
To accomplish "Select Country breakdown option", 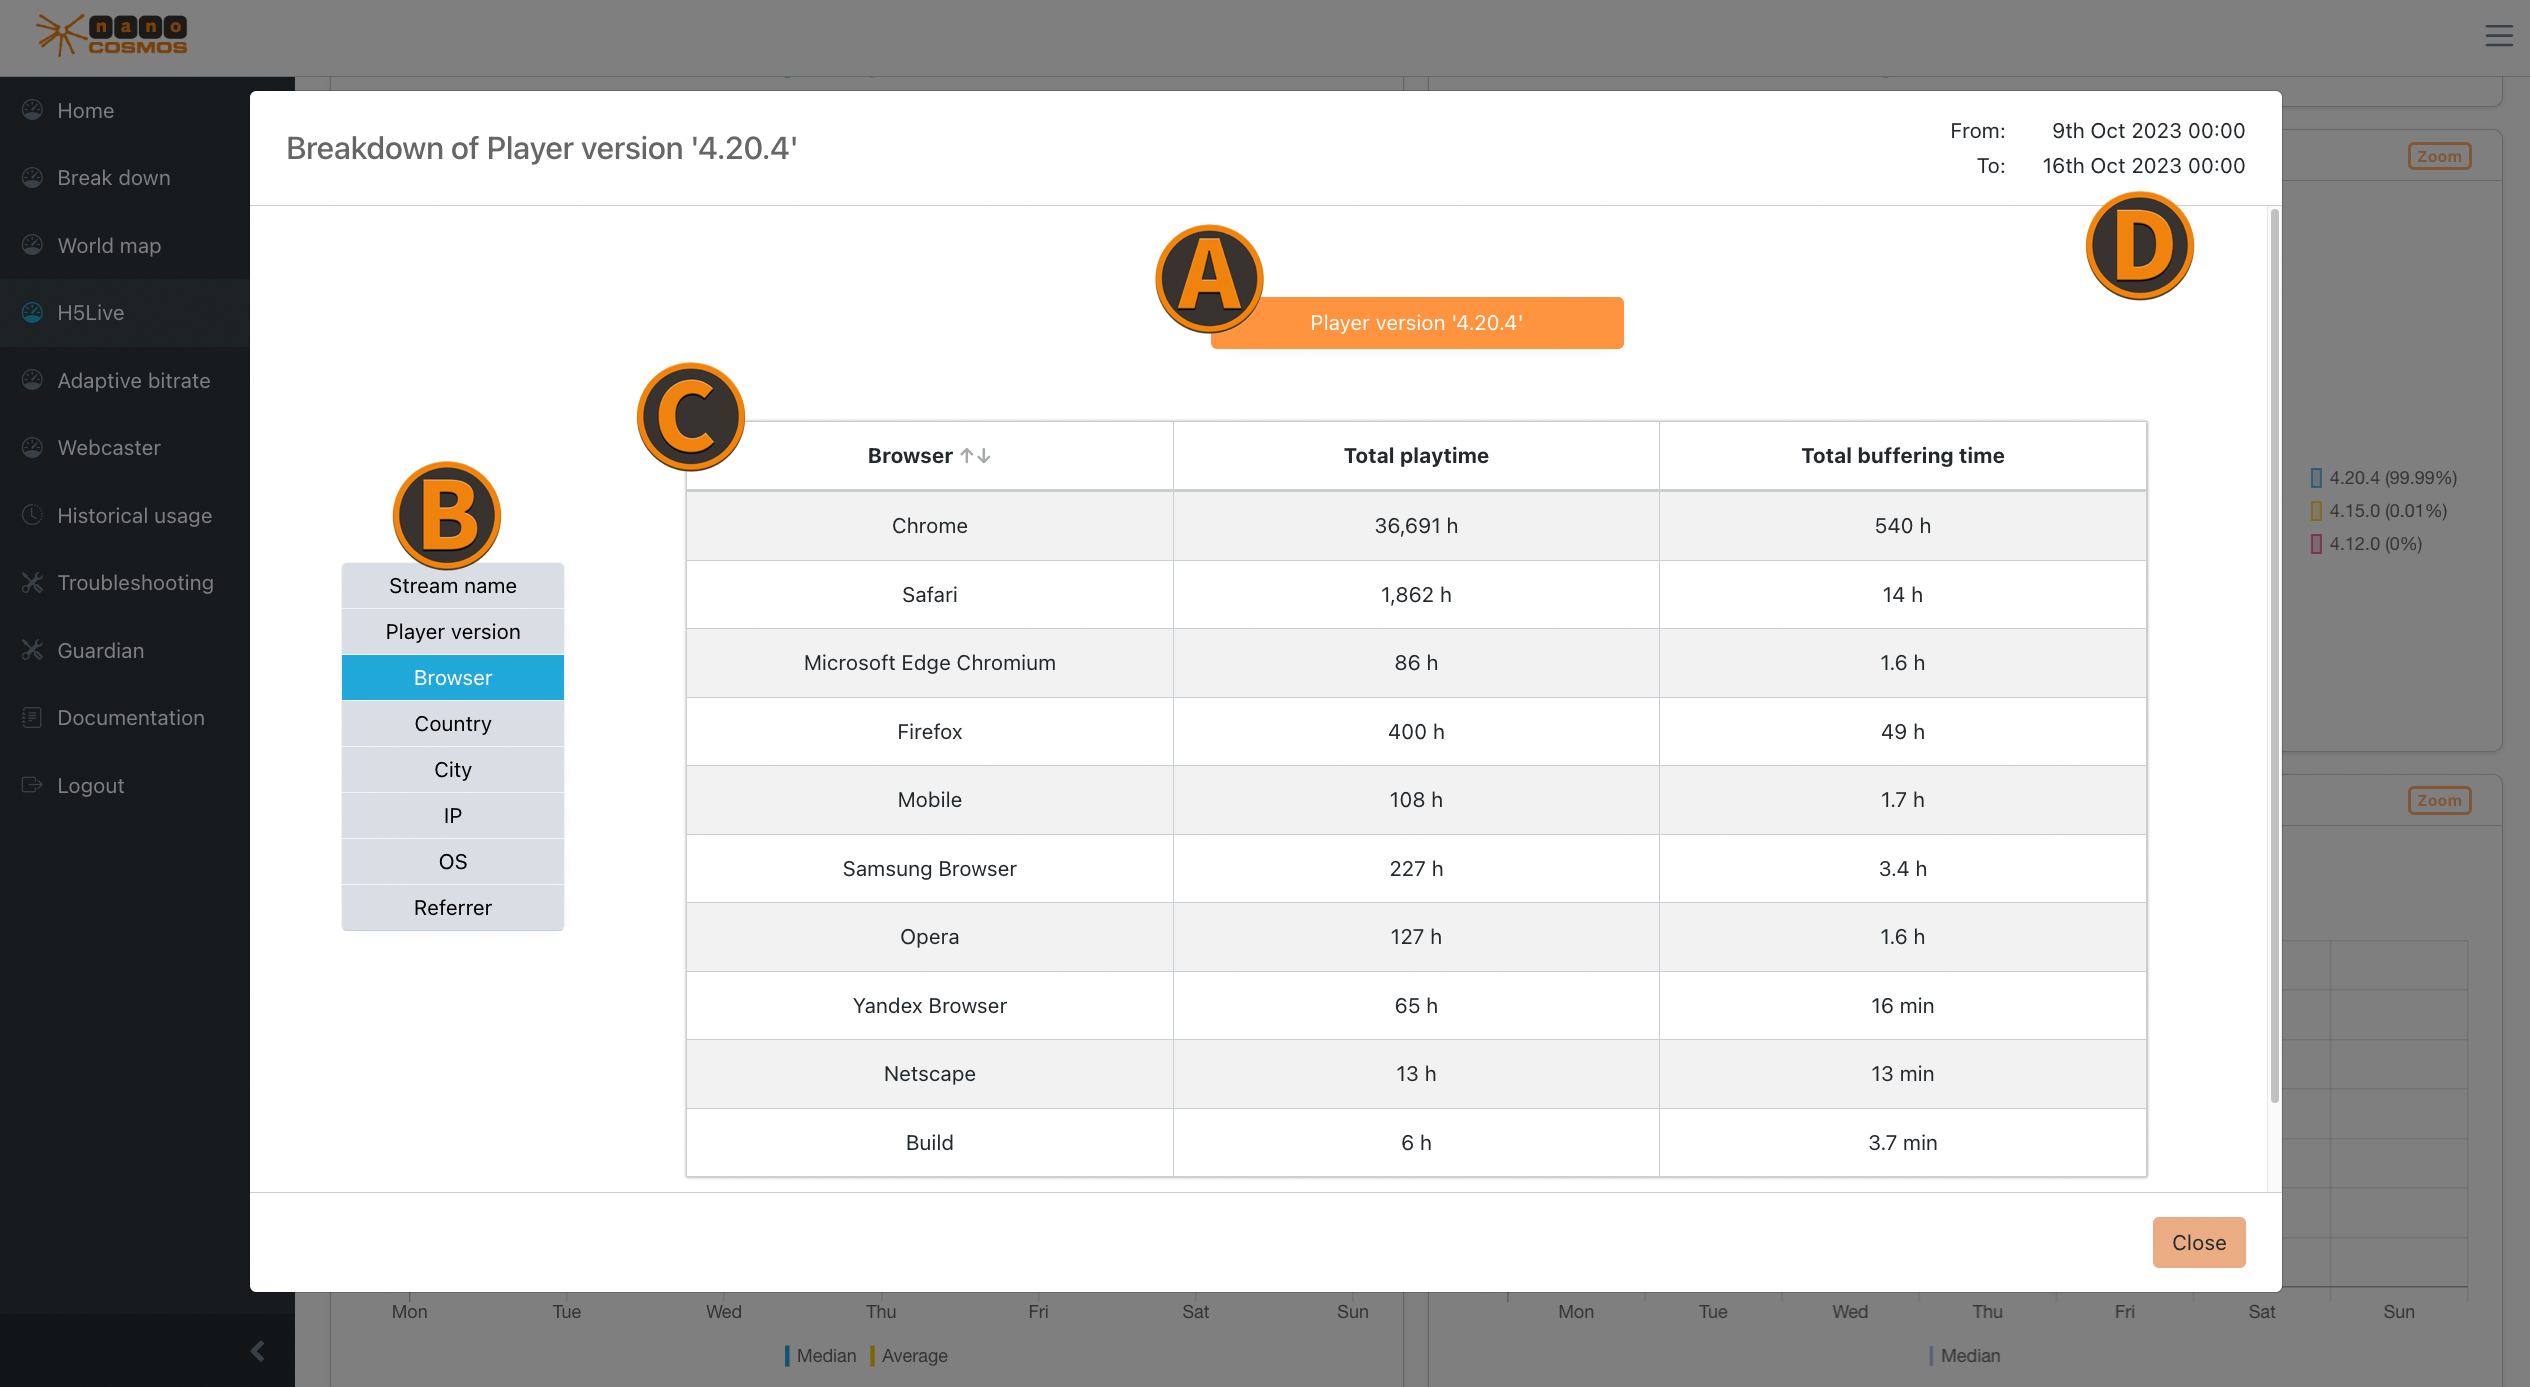I will click(453, 724).
